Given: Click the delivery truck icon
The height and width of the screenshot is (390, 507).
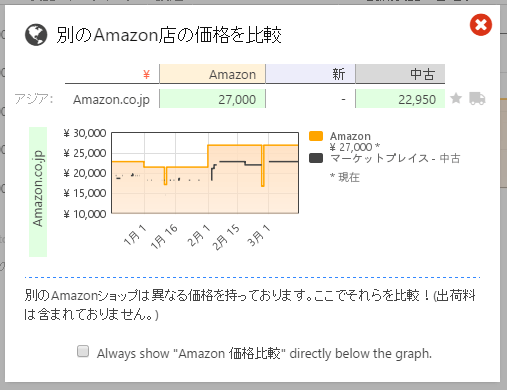Looking at the screenshot, I should point(477,98).
